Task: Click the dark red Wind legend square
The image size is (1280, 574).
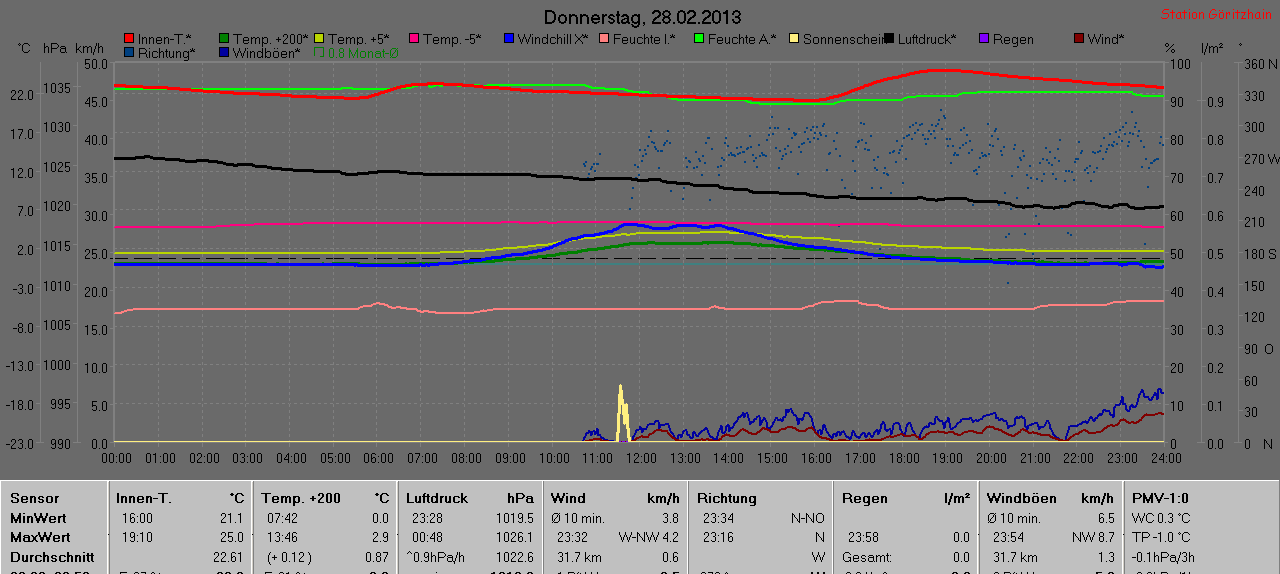Action: coord(1078,39)
